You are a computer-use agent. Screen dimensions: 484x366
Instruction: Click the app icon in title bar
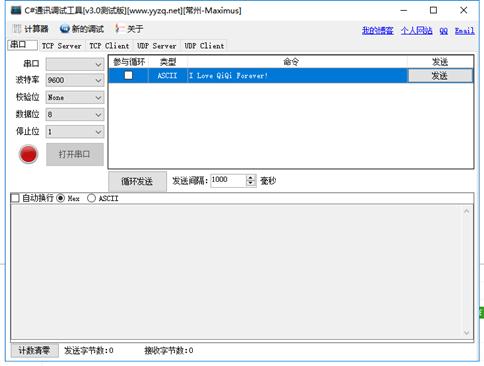(x=16, y=10)
